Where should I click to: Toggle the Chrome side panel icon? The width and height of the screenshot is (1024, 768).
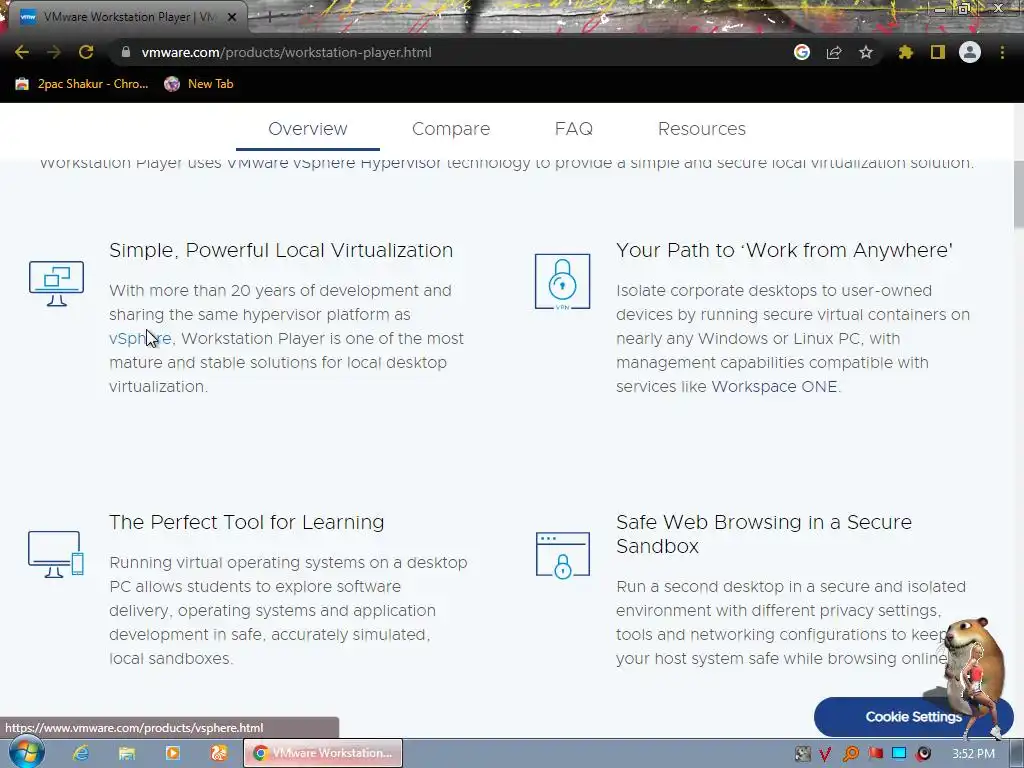(x=938, y=52)
